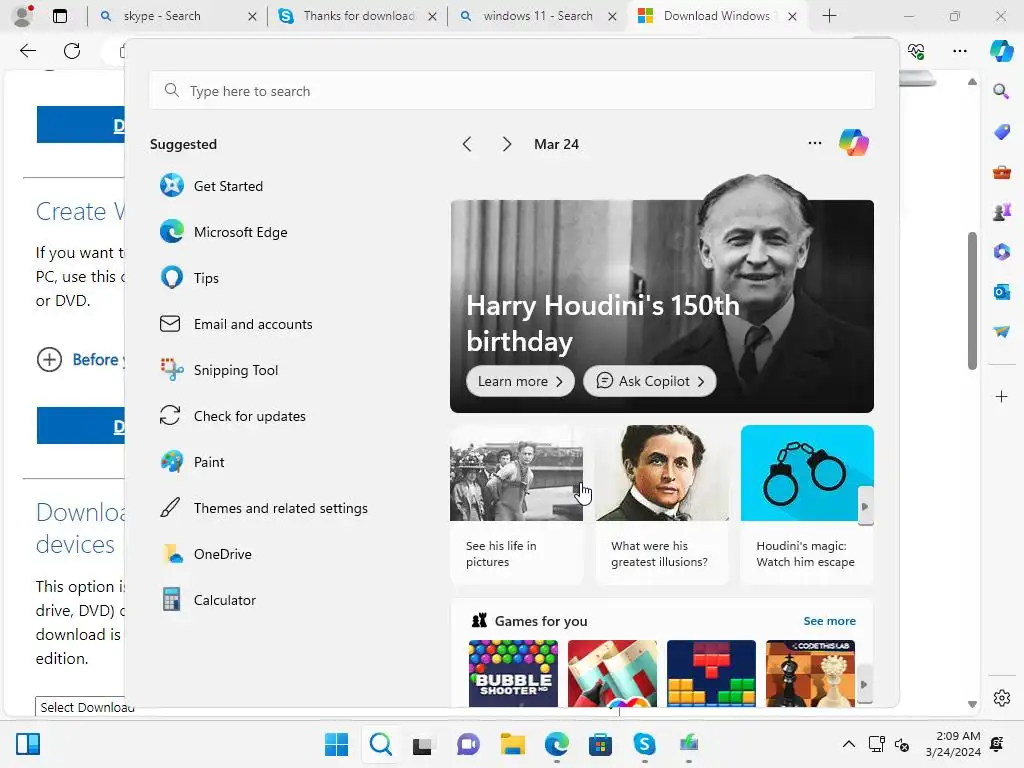
Task: Open Browser essentials heart icon
Action: [916, 51]
